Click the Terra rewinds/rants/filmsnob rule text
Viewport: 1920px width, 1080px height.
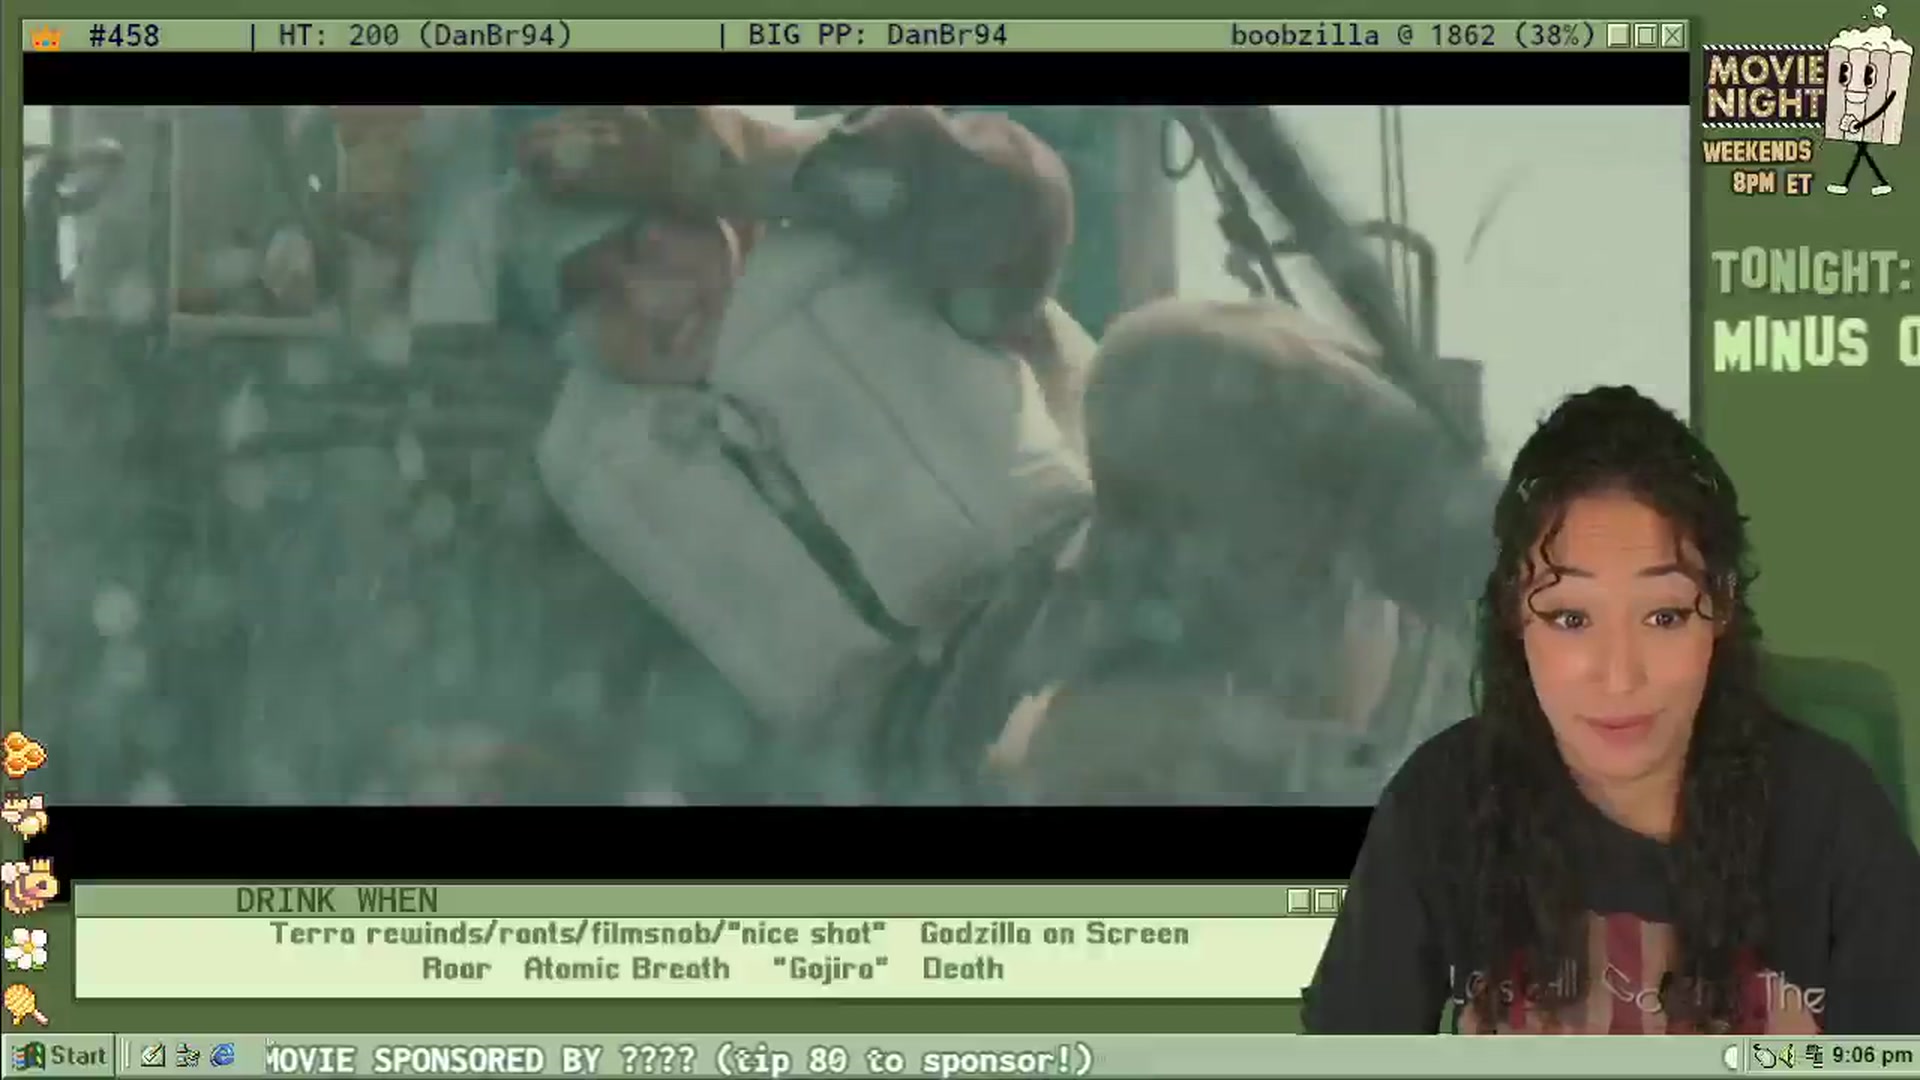pyautogui.click(x=578, y=934)
